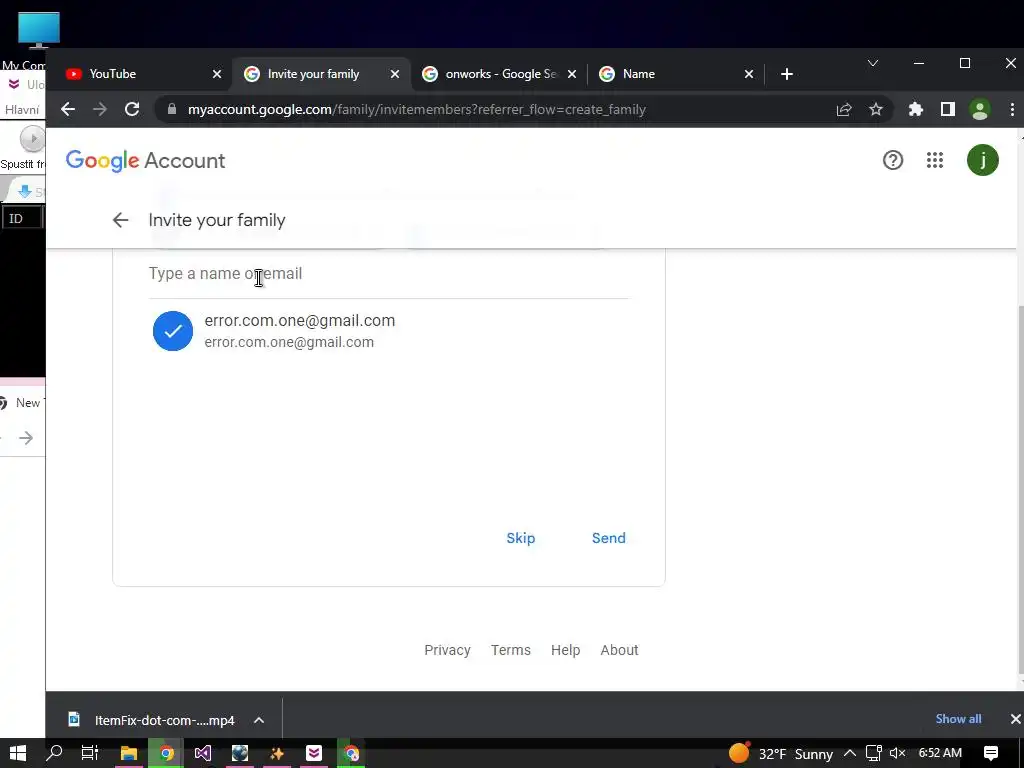This screenshot has width=1024, height=768.
Task: Click the Google Account logo
Action: [x=145, y=161]
